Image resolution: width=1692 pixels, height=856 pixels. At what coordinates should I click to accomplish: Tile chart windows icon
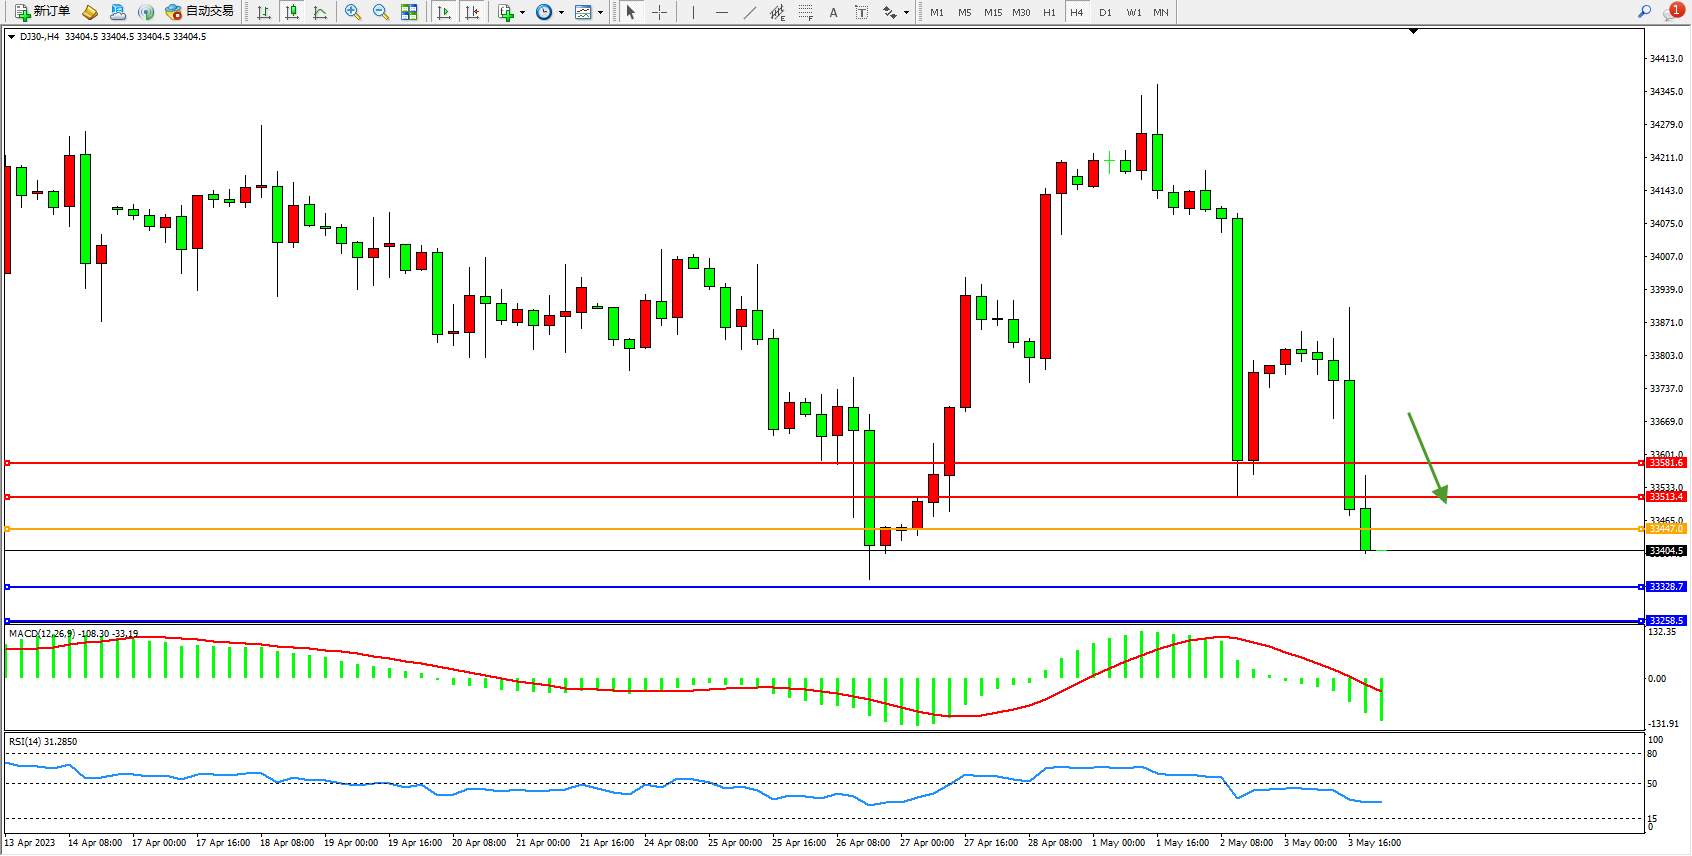tap(409, 12)
